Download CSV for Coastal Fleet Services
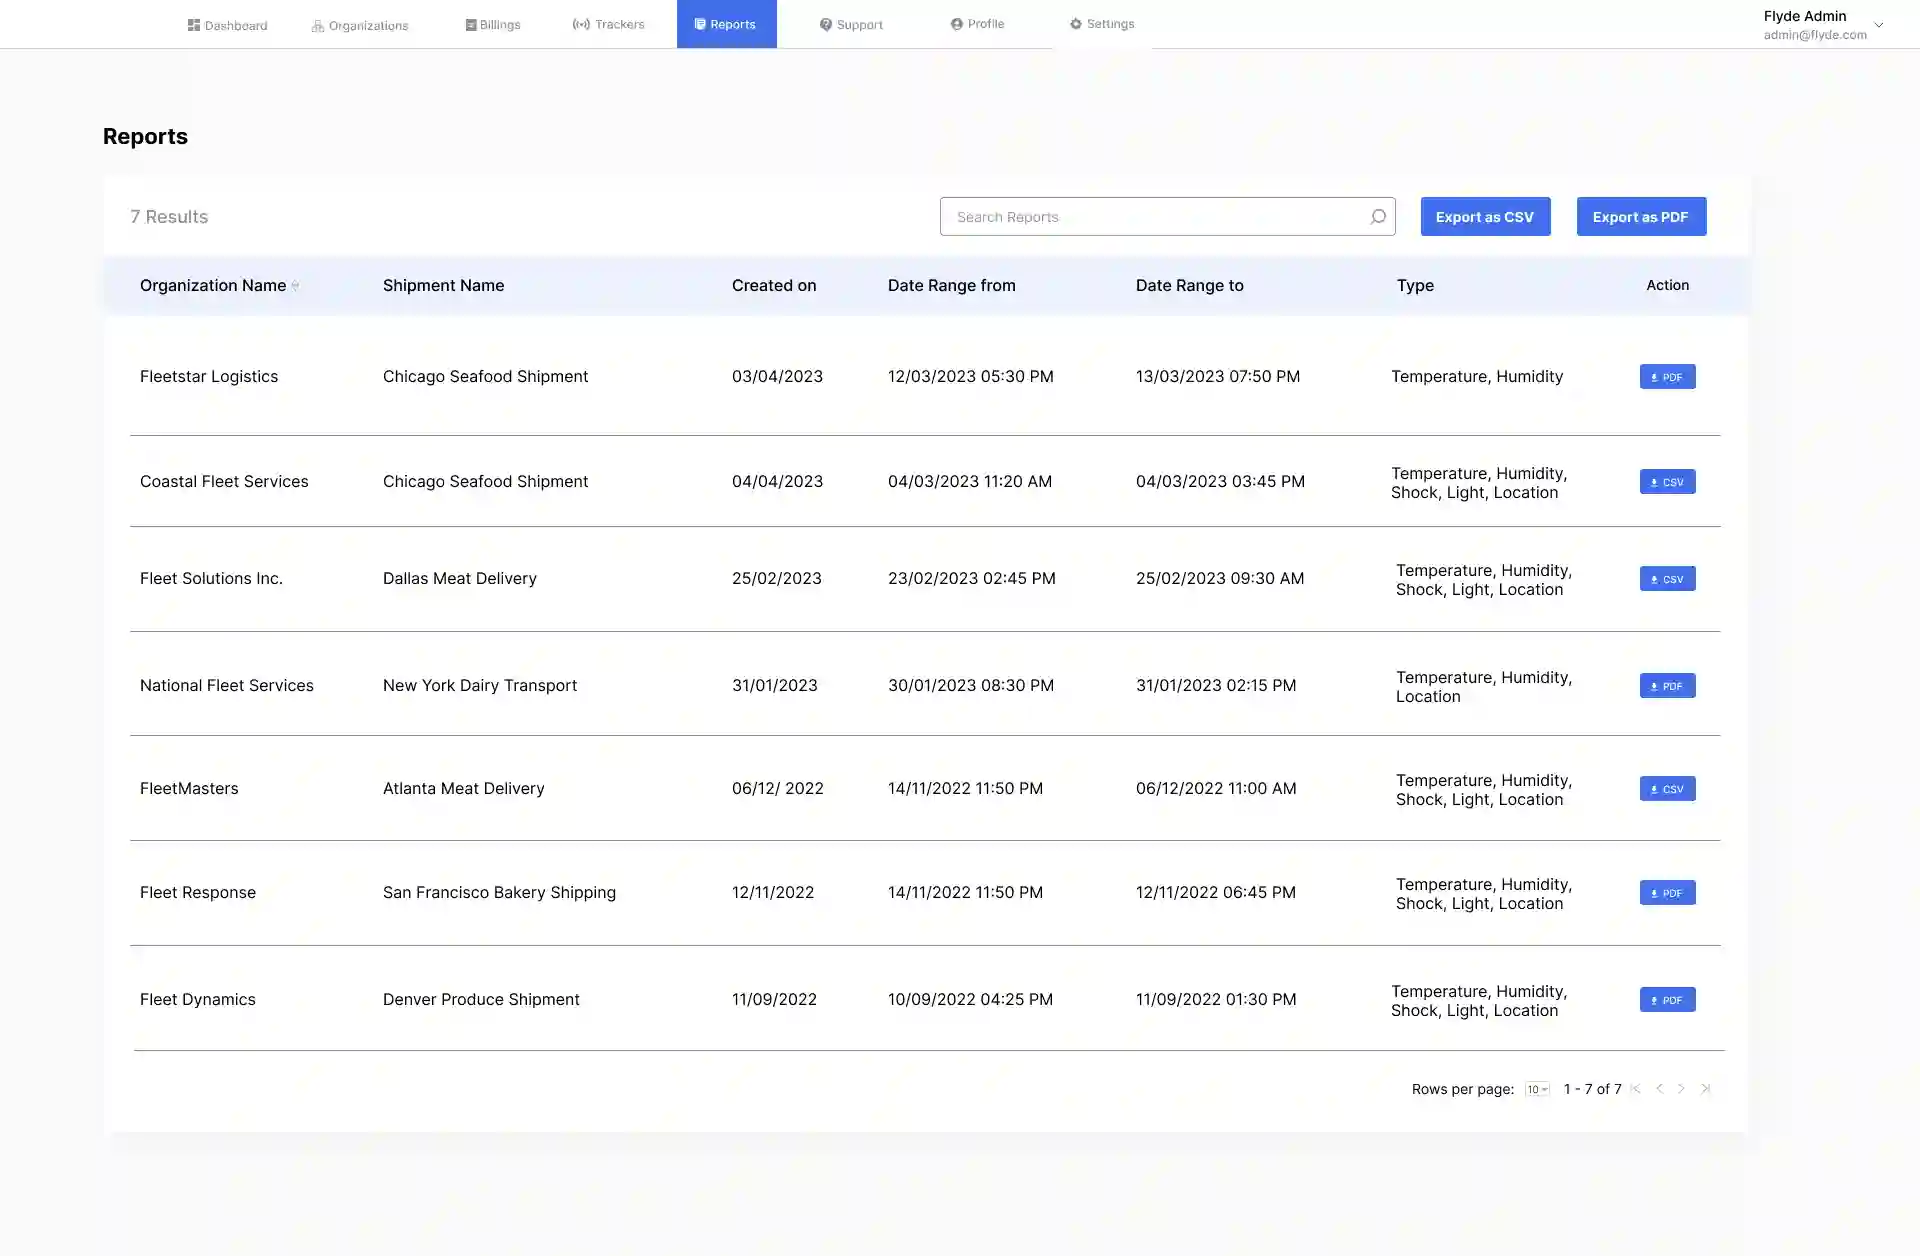Viewport: 1920px width, 1256px height. [x=1667, y=482]
